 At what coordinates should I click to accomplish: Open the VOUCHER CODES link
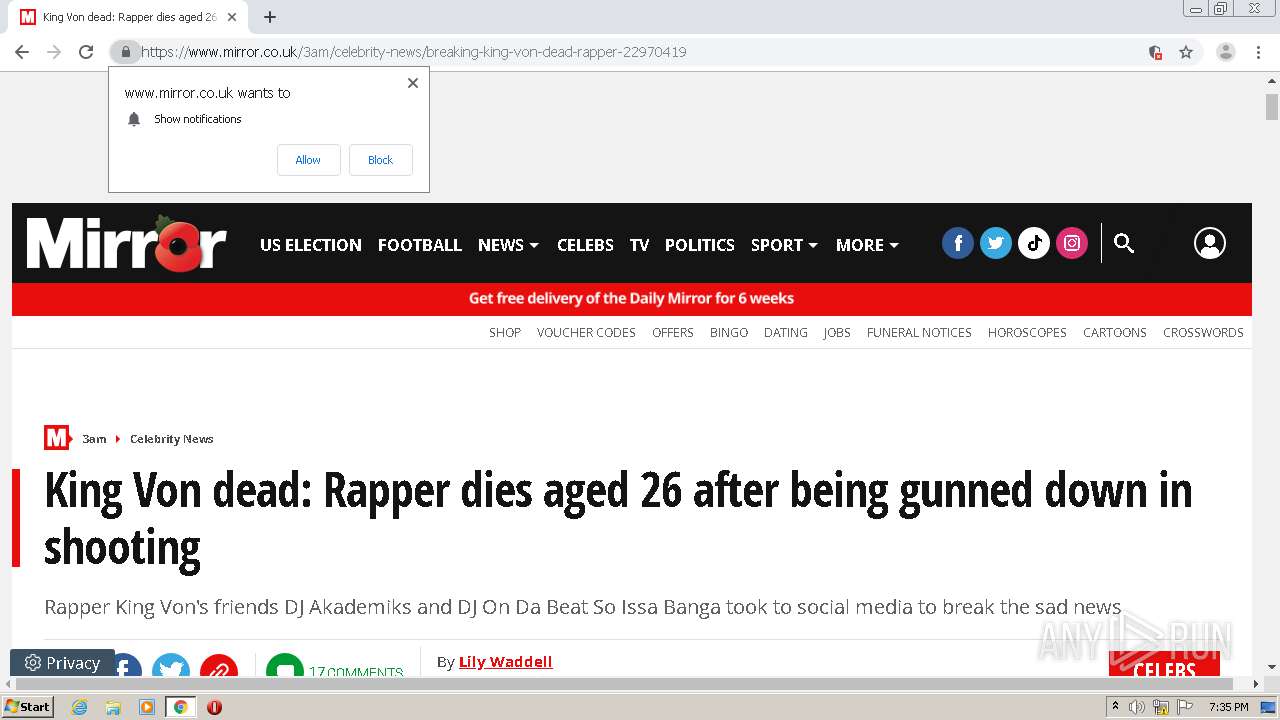(586, 333)
